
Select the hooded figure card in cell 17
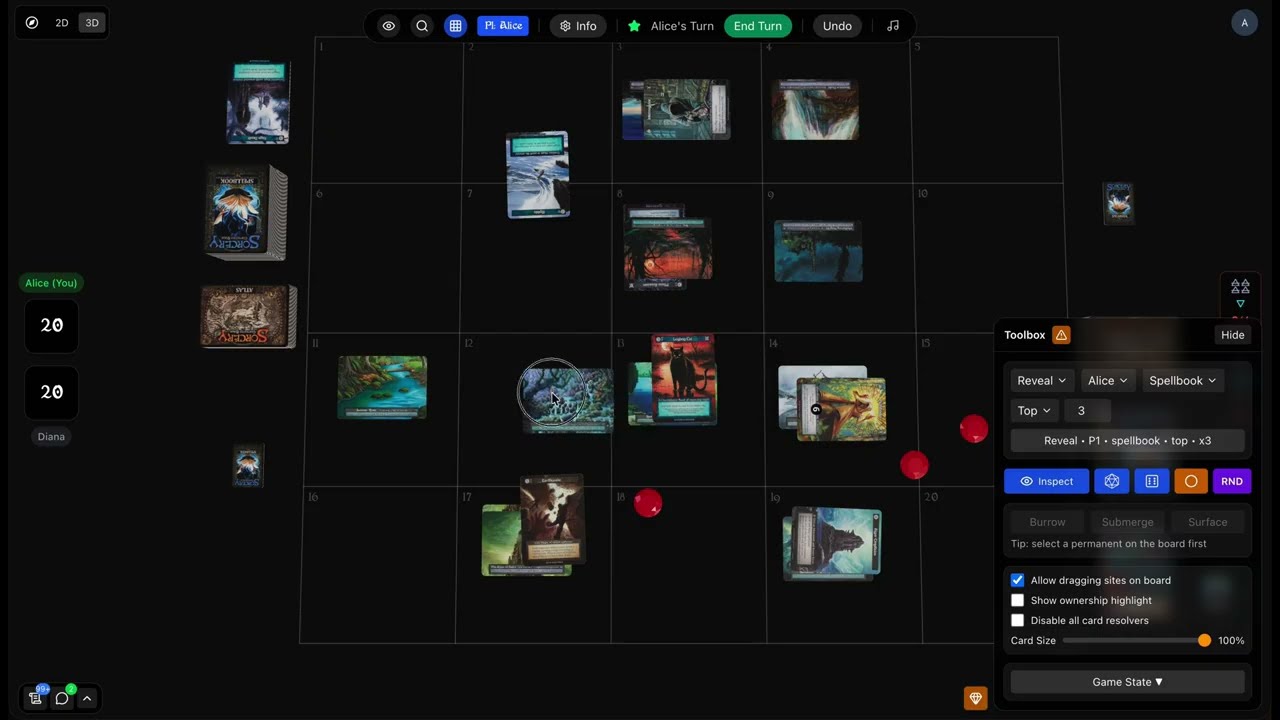552,518
